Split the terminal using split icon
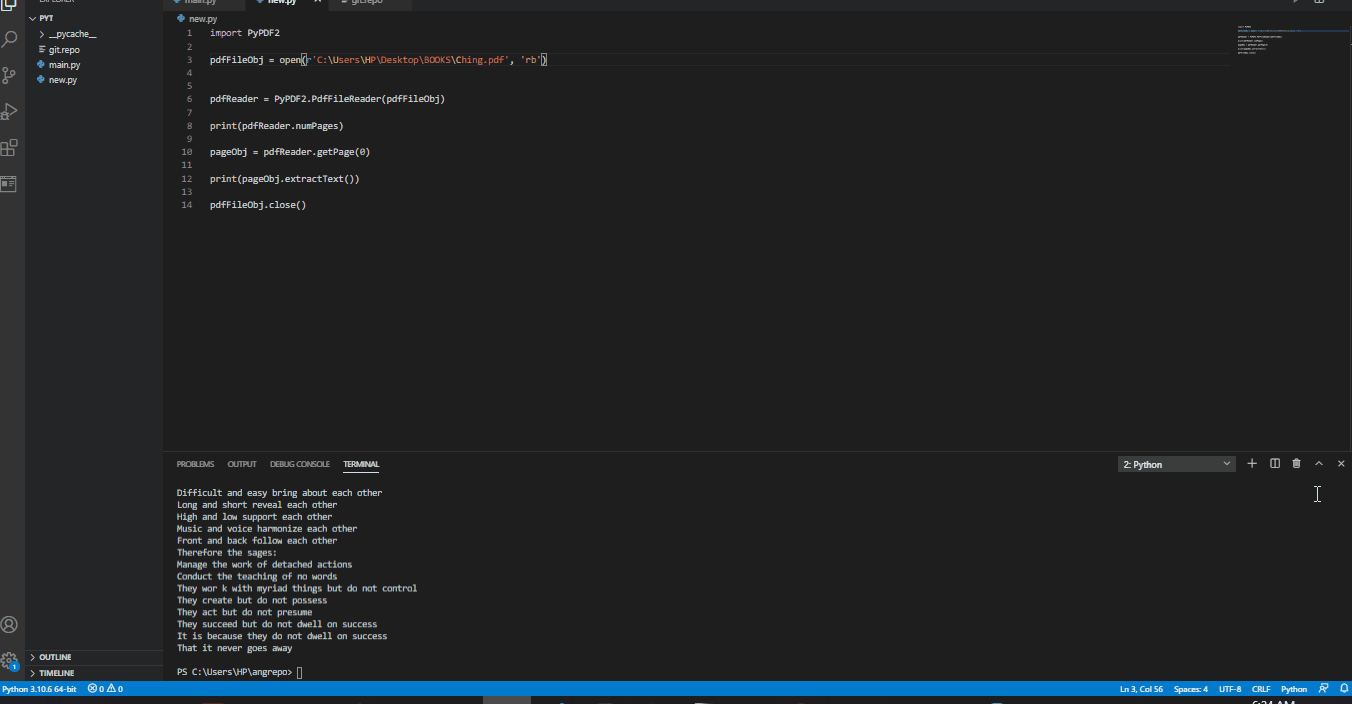1352x704 pixels. tap(1274, 463)
